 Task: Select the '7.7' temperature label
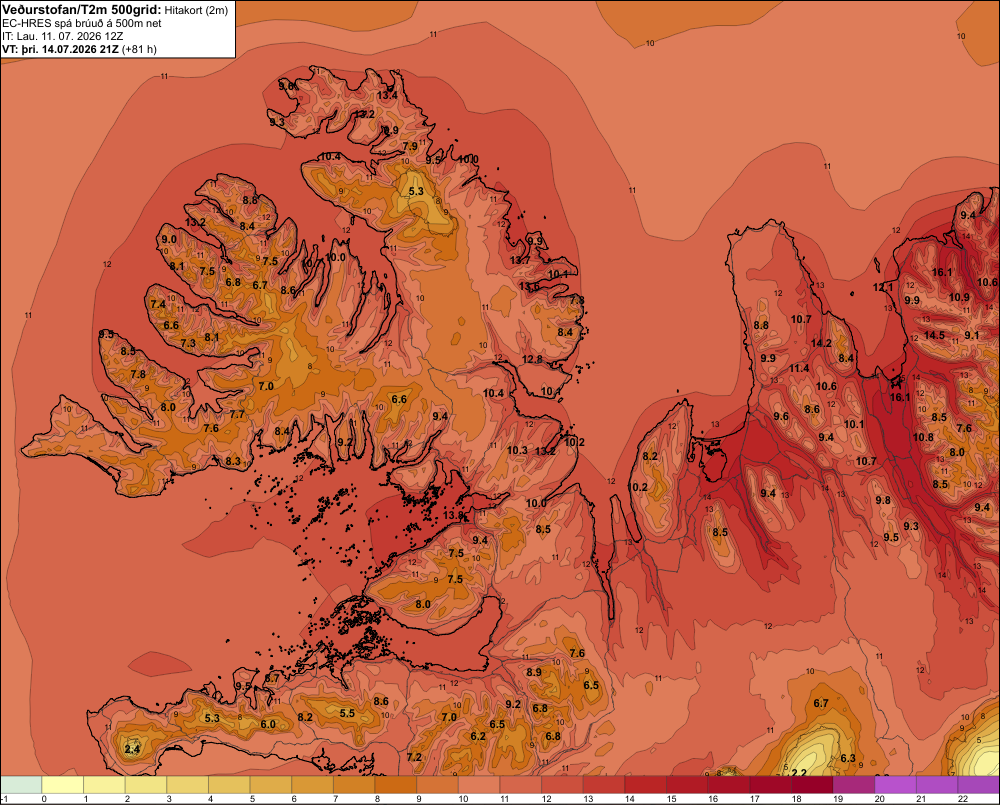pyautogui.click(x=237, y=415)
